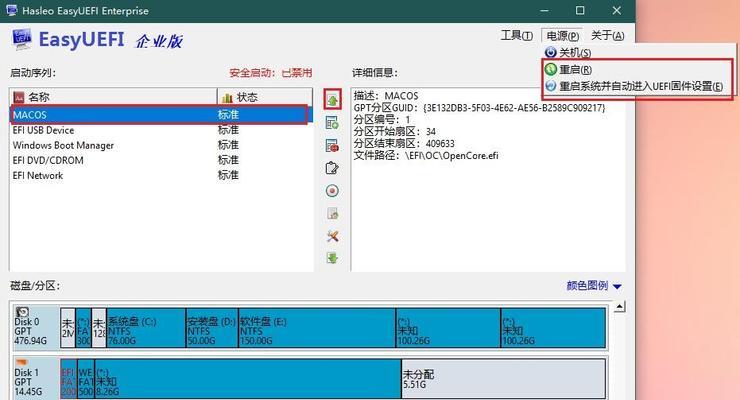Click the Disk 1 GPT 14.45G label
The image size is (740, 400).
point(28,382)
